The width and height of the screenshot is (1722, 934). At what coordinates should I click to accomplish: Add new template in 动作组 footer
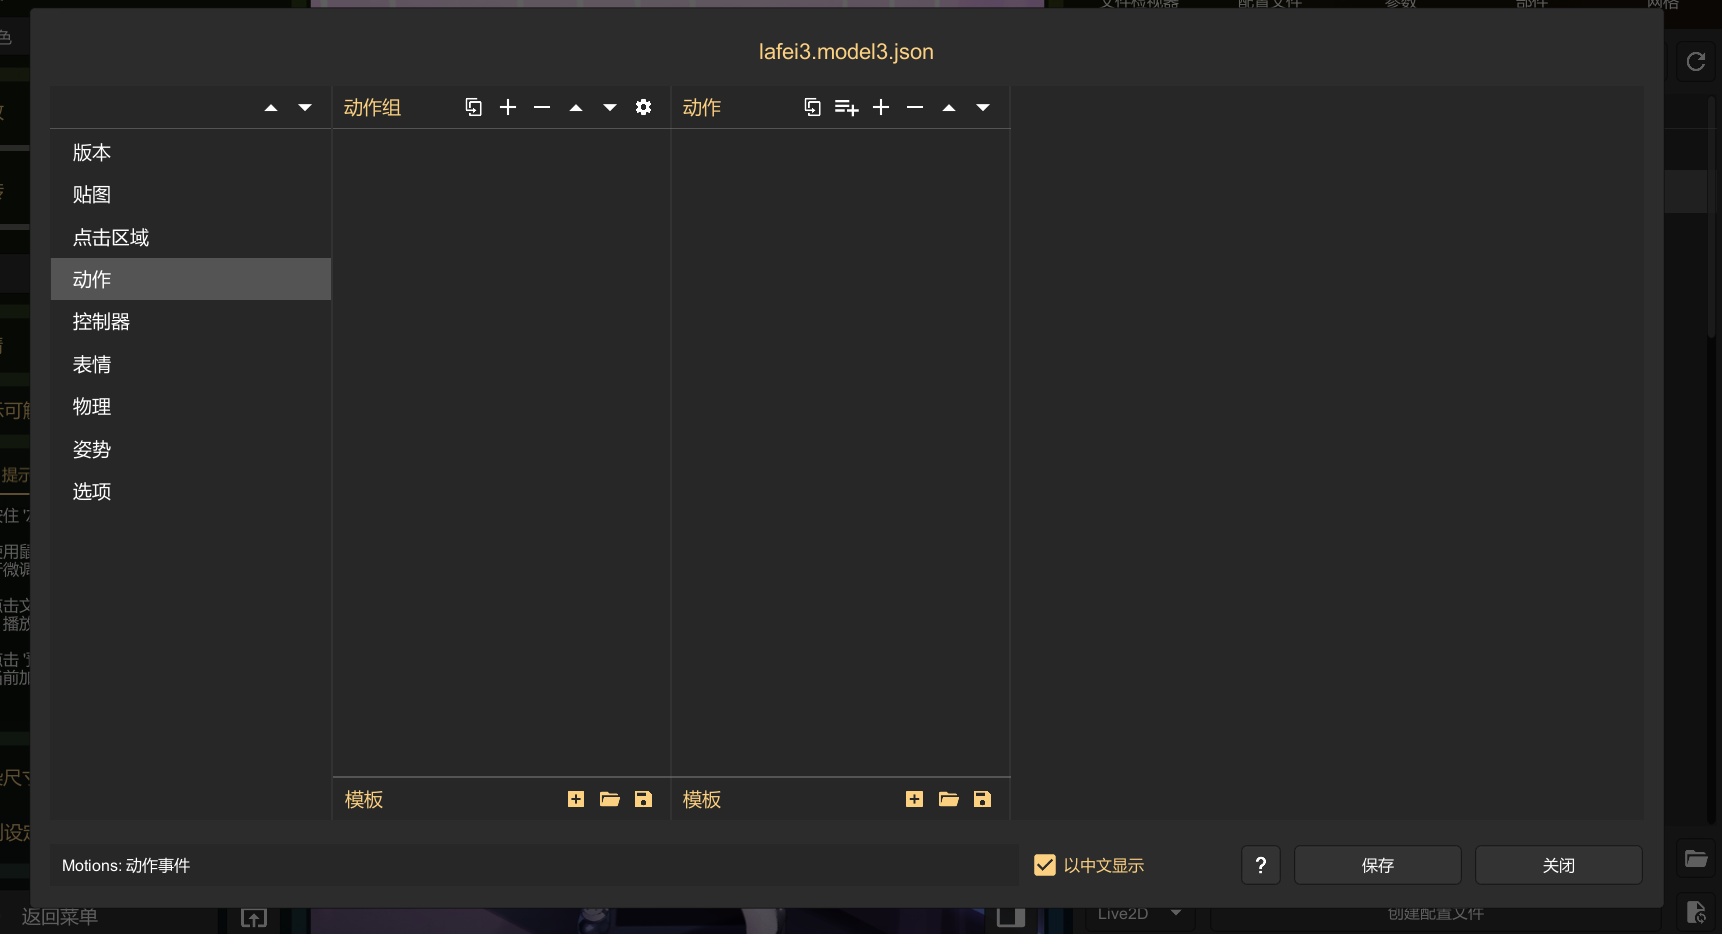(576, 799)
